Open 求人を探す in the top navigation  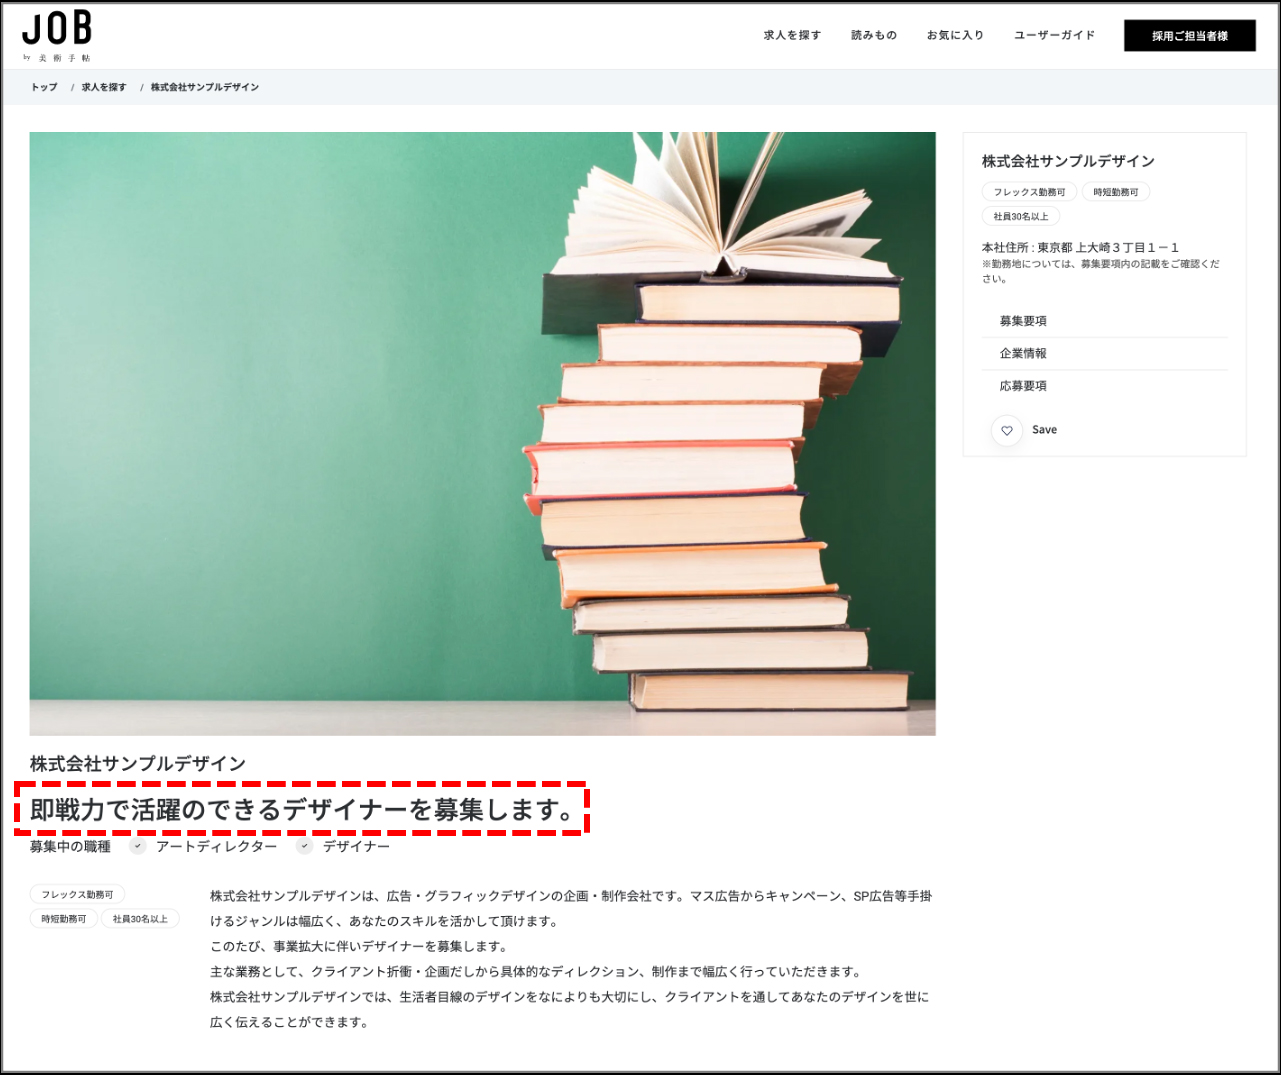(792, 35)
